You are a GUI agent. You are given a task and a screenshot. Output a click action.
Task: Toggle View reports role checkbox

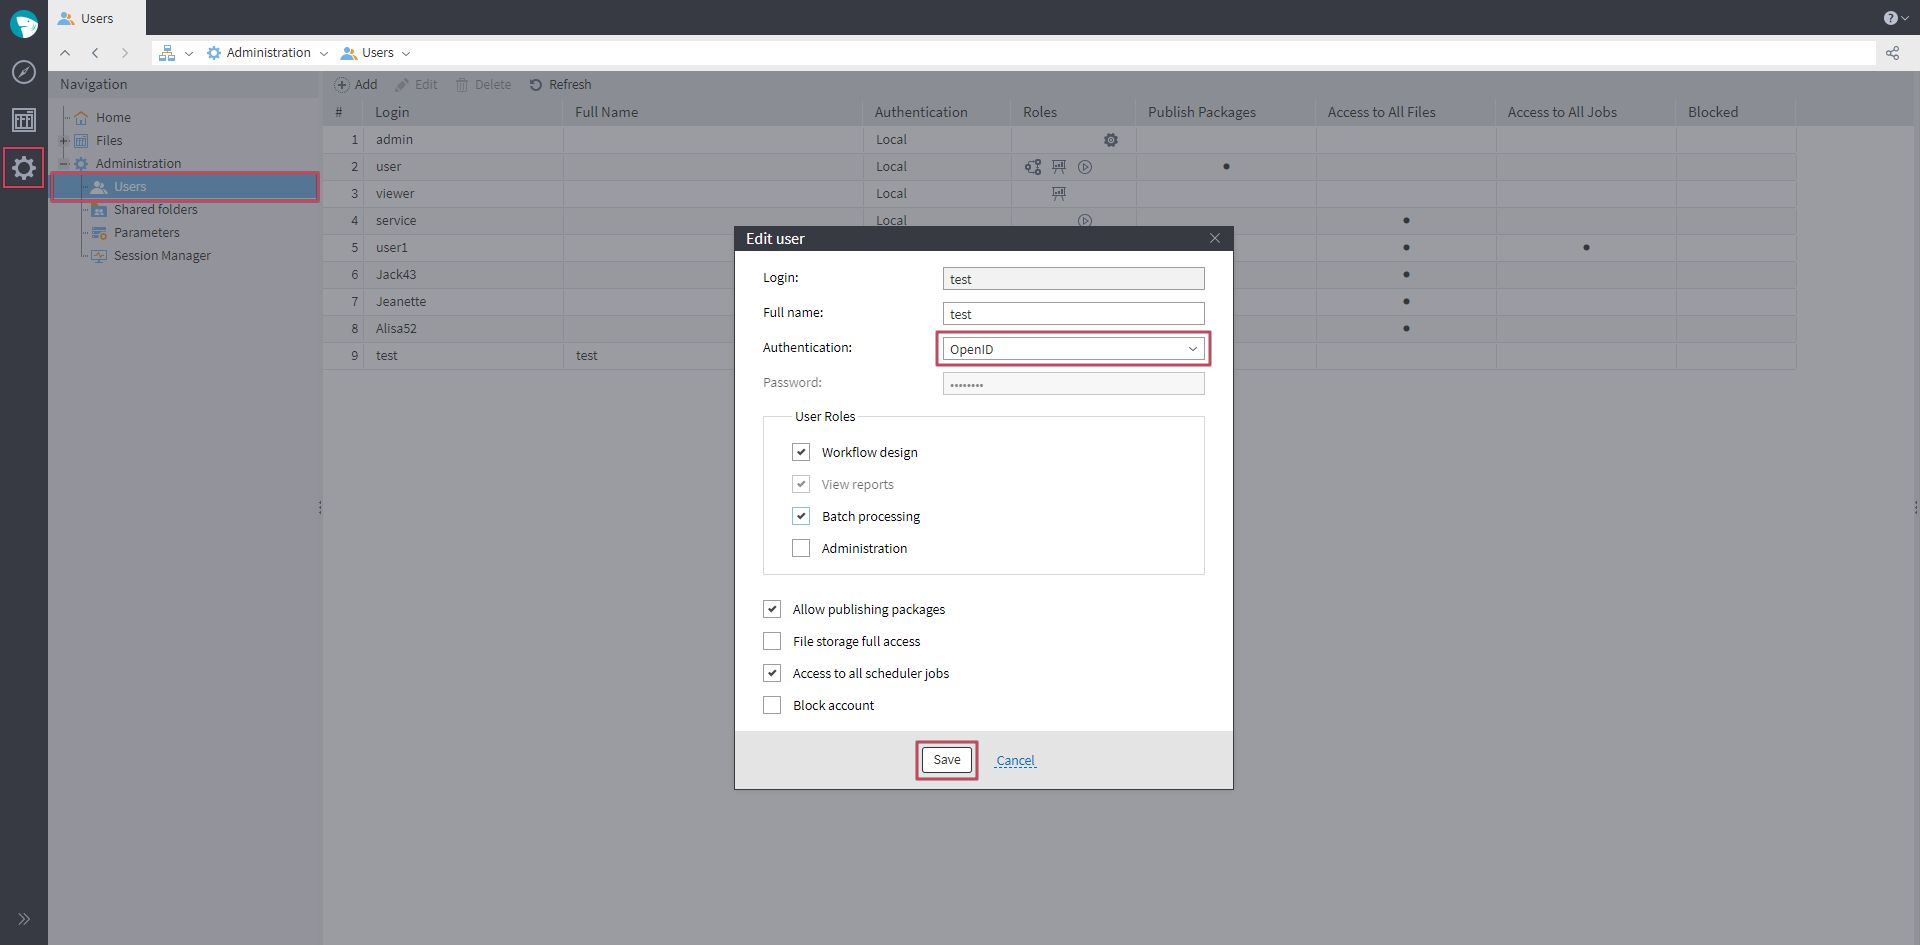point(801,484)
